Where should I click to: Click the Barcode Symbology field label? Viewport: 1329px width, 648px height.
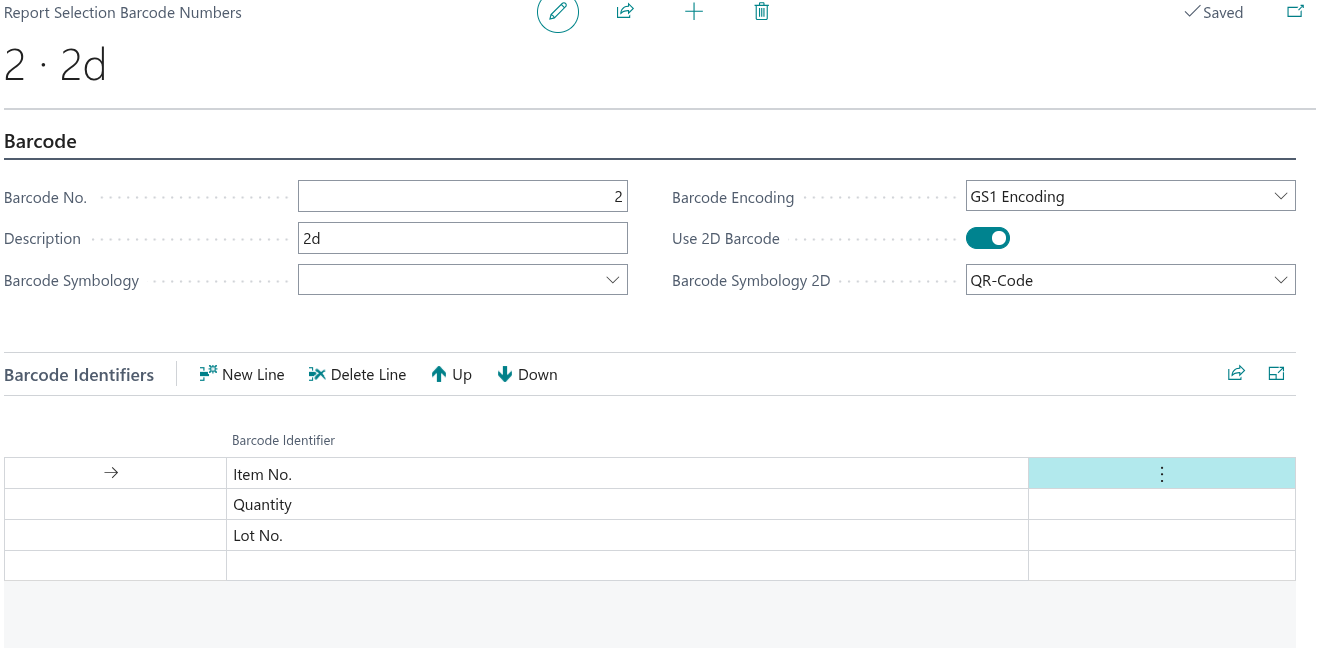(x=71, y=281)
